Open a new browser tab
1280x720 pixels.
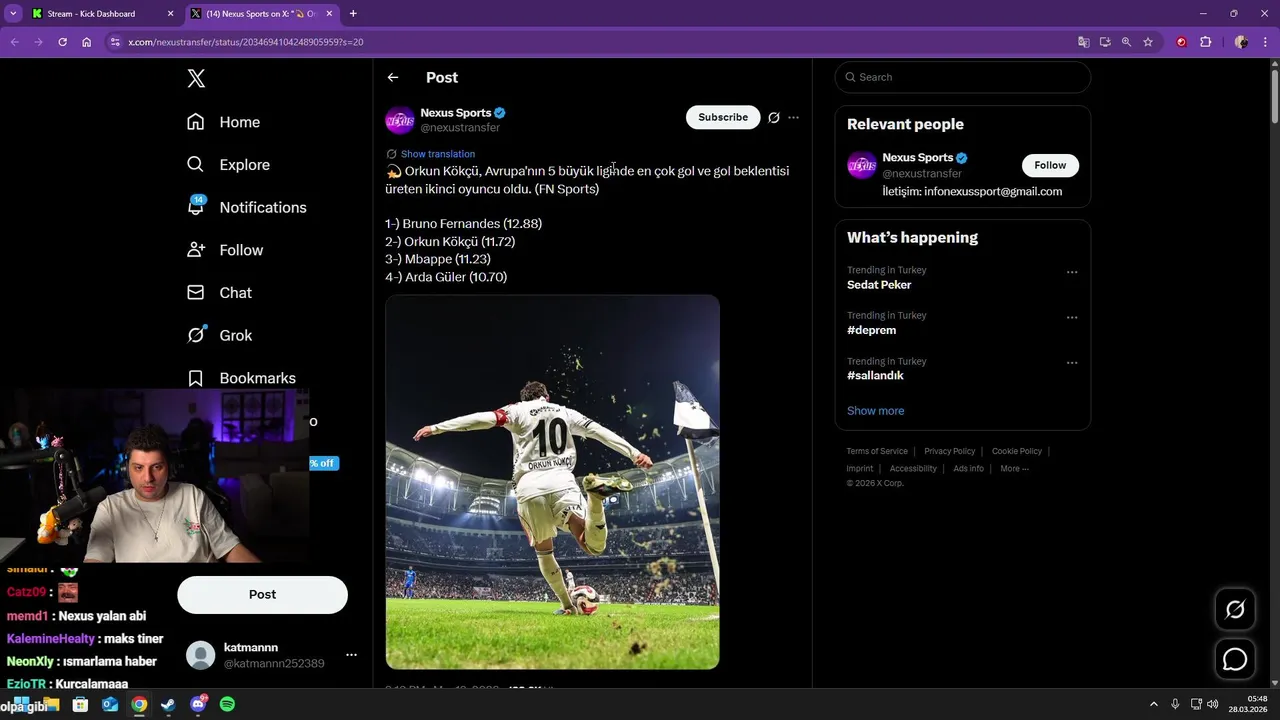click(353, 14)
